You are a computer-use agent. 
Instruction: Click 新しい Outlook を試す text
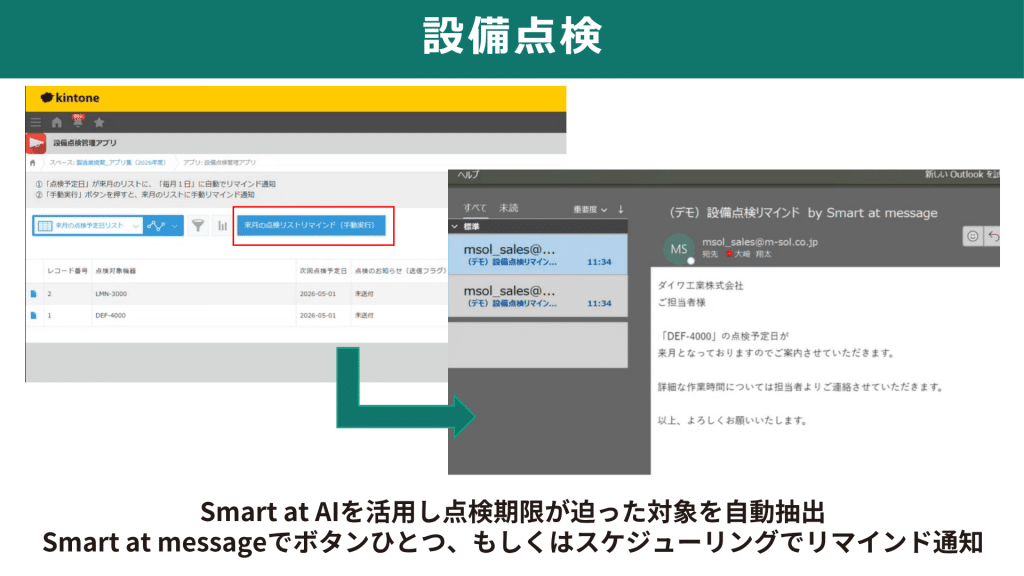tap(961, 174)
